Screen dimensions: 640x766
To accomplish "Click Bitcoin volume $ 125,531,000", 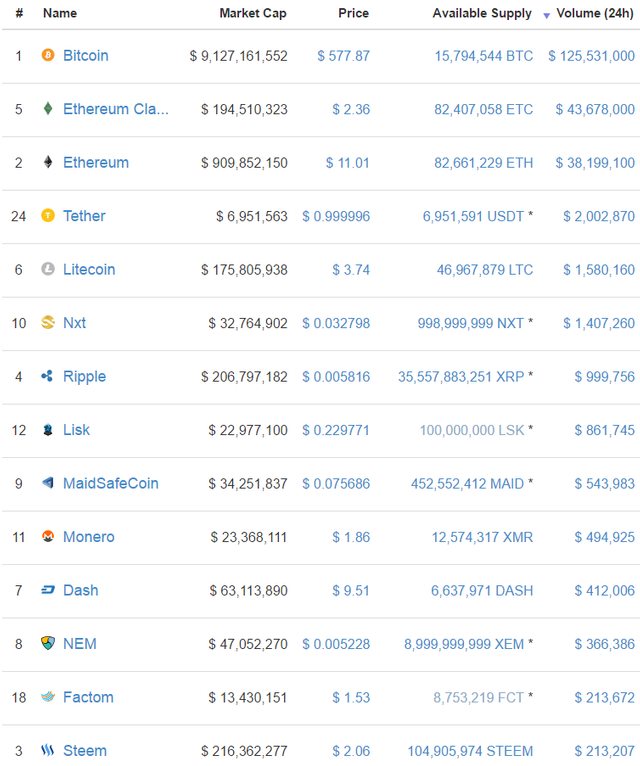I will click(592, 56).
